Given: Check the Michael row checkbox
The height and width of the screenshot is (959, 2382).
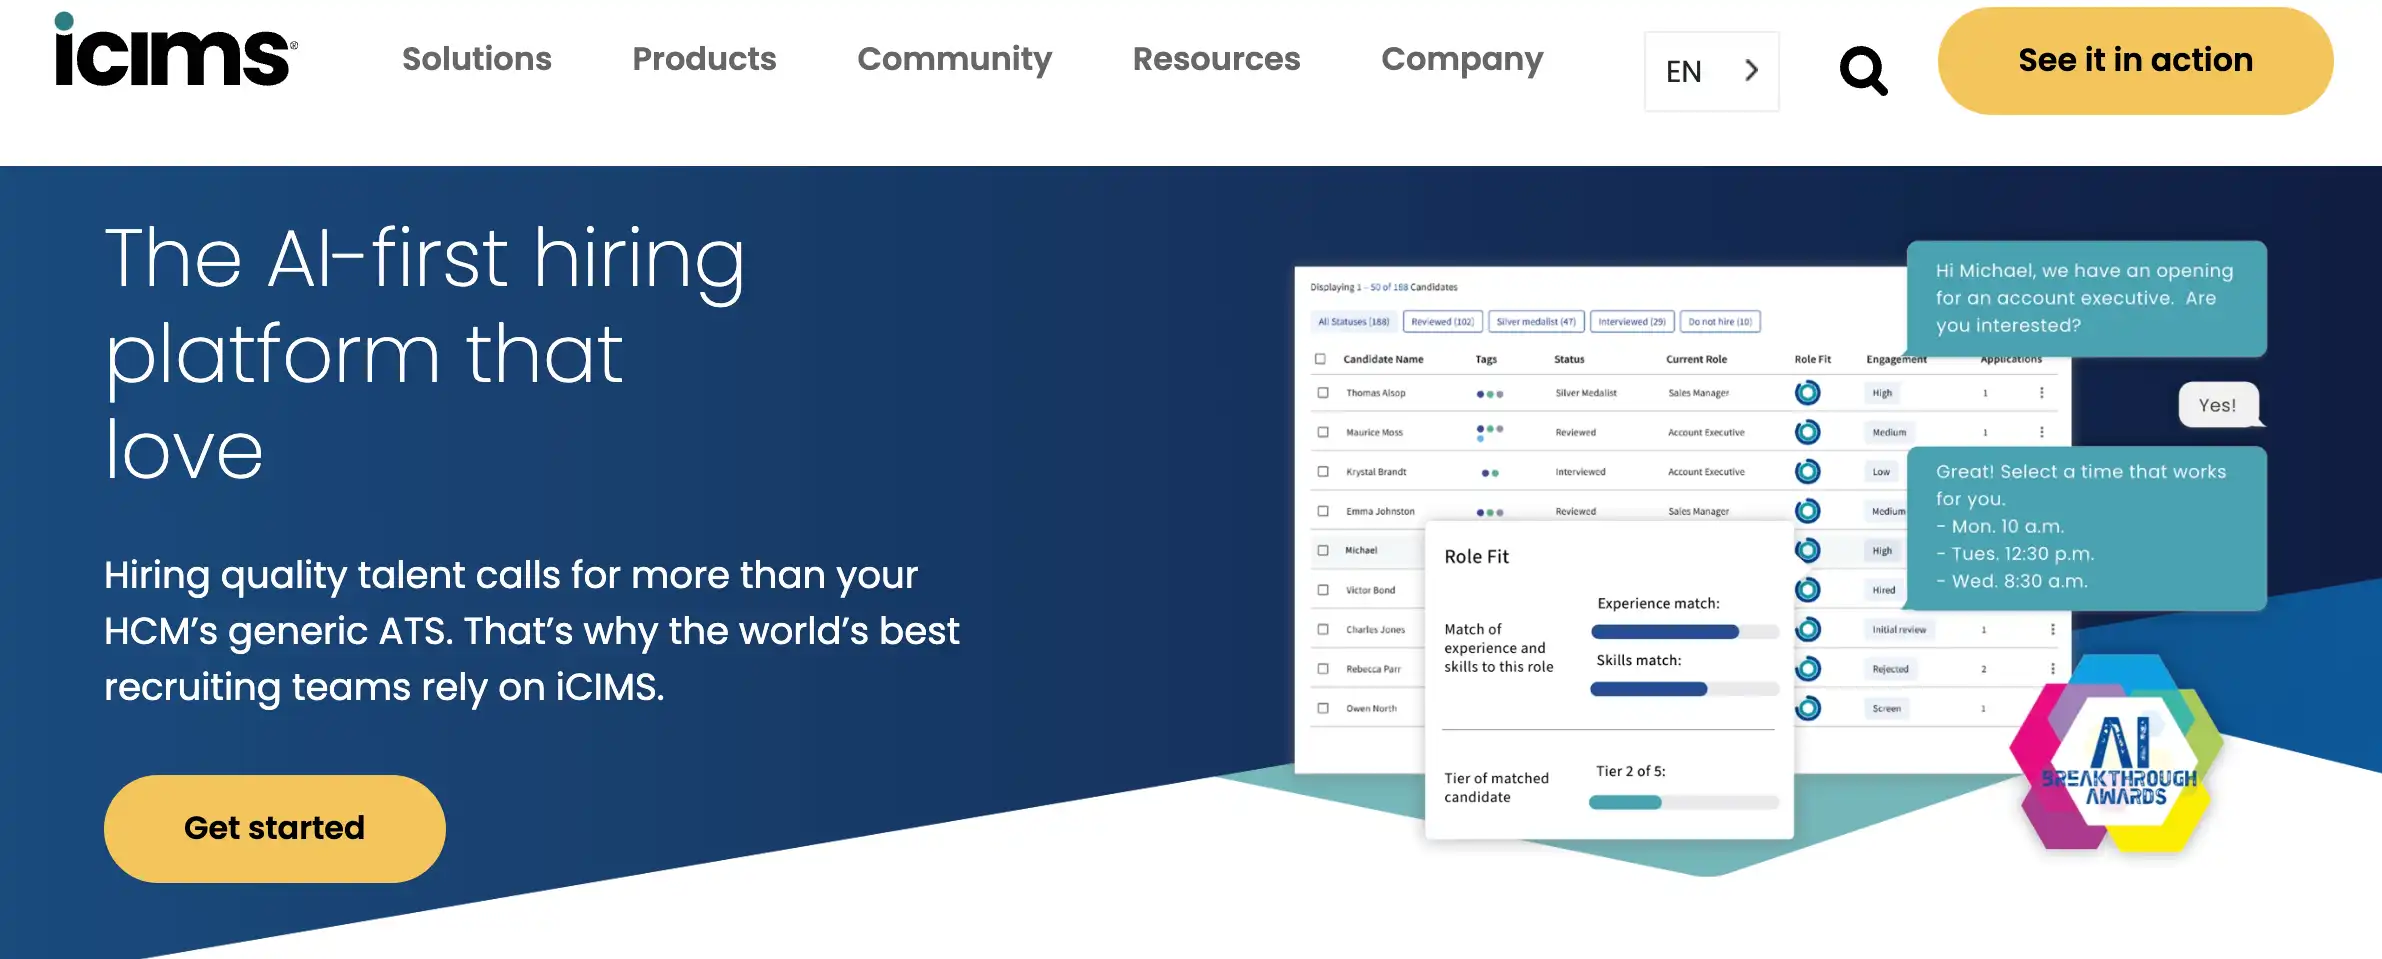Looking at the screenshot, I should pyautogui.click(x=1323, y=550).
